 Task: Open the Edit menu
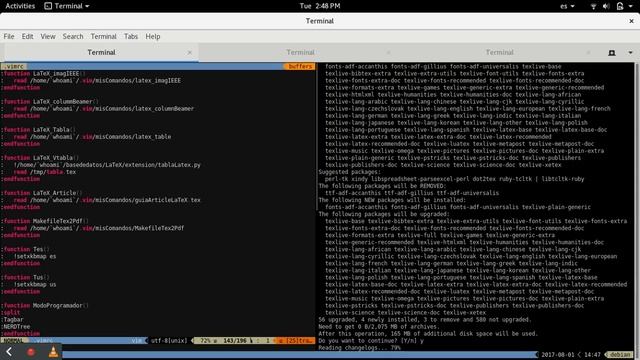pyautogui.click(x=27, y=36)
